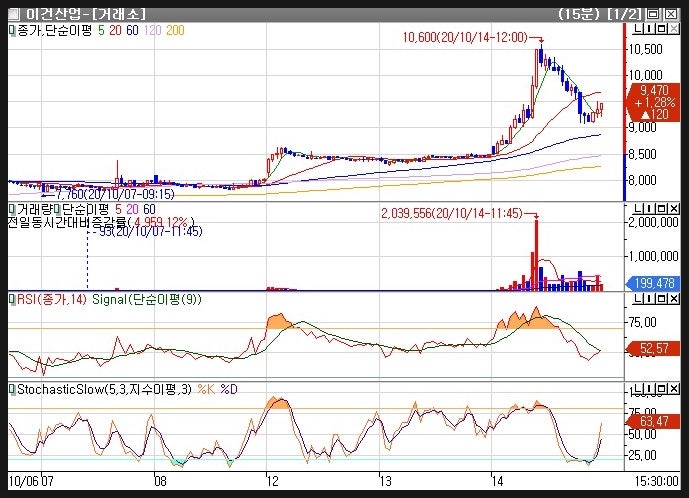Click the L-shaped icon in the Stochastic pane
Screen dimensions: 689x498
(x=638, y=389)
